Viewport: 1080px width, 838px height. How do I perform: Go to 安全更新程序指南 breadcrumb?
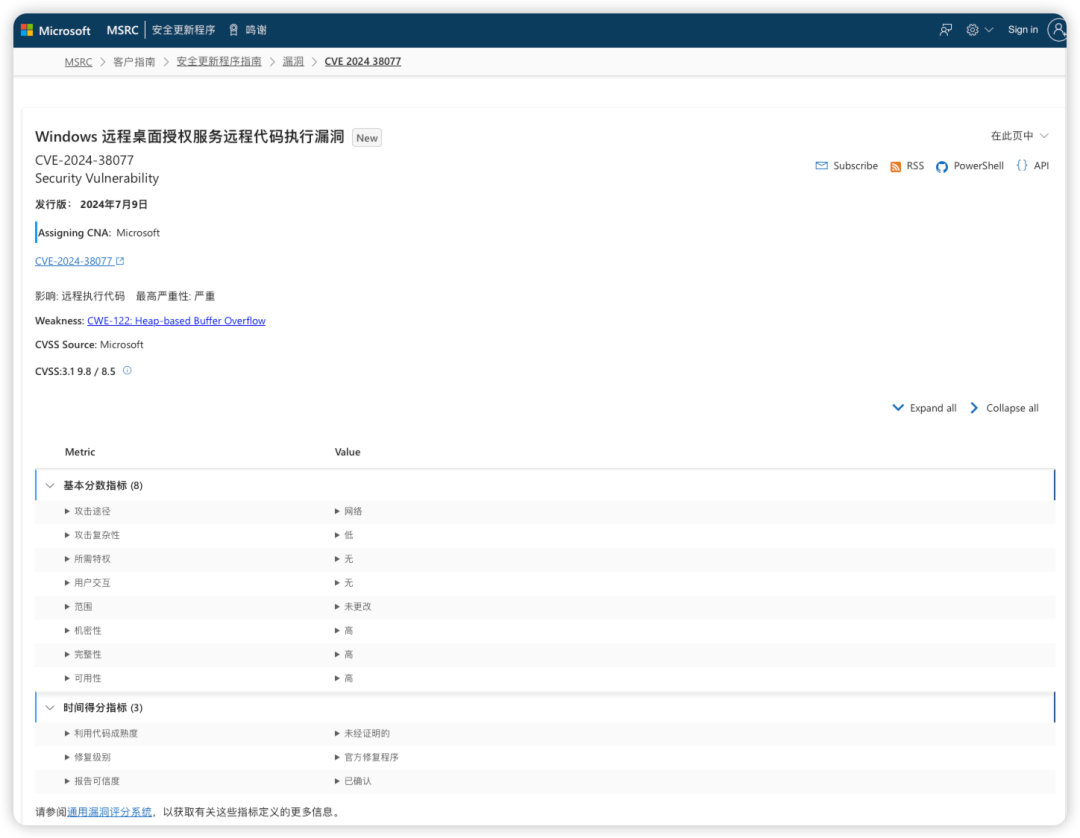coord(219,62)
